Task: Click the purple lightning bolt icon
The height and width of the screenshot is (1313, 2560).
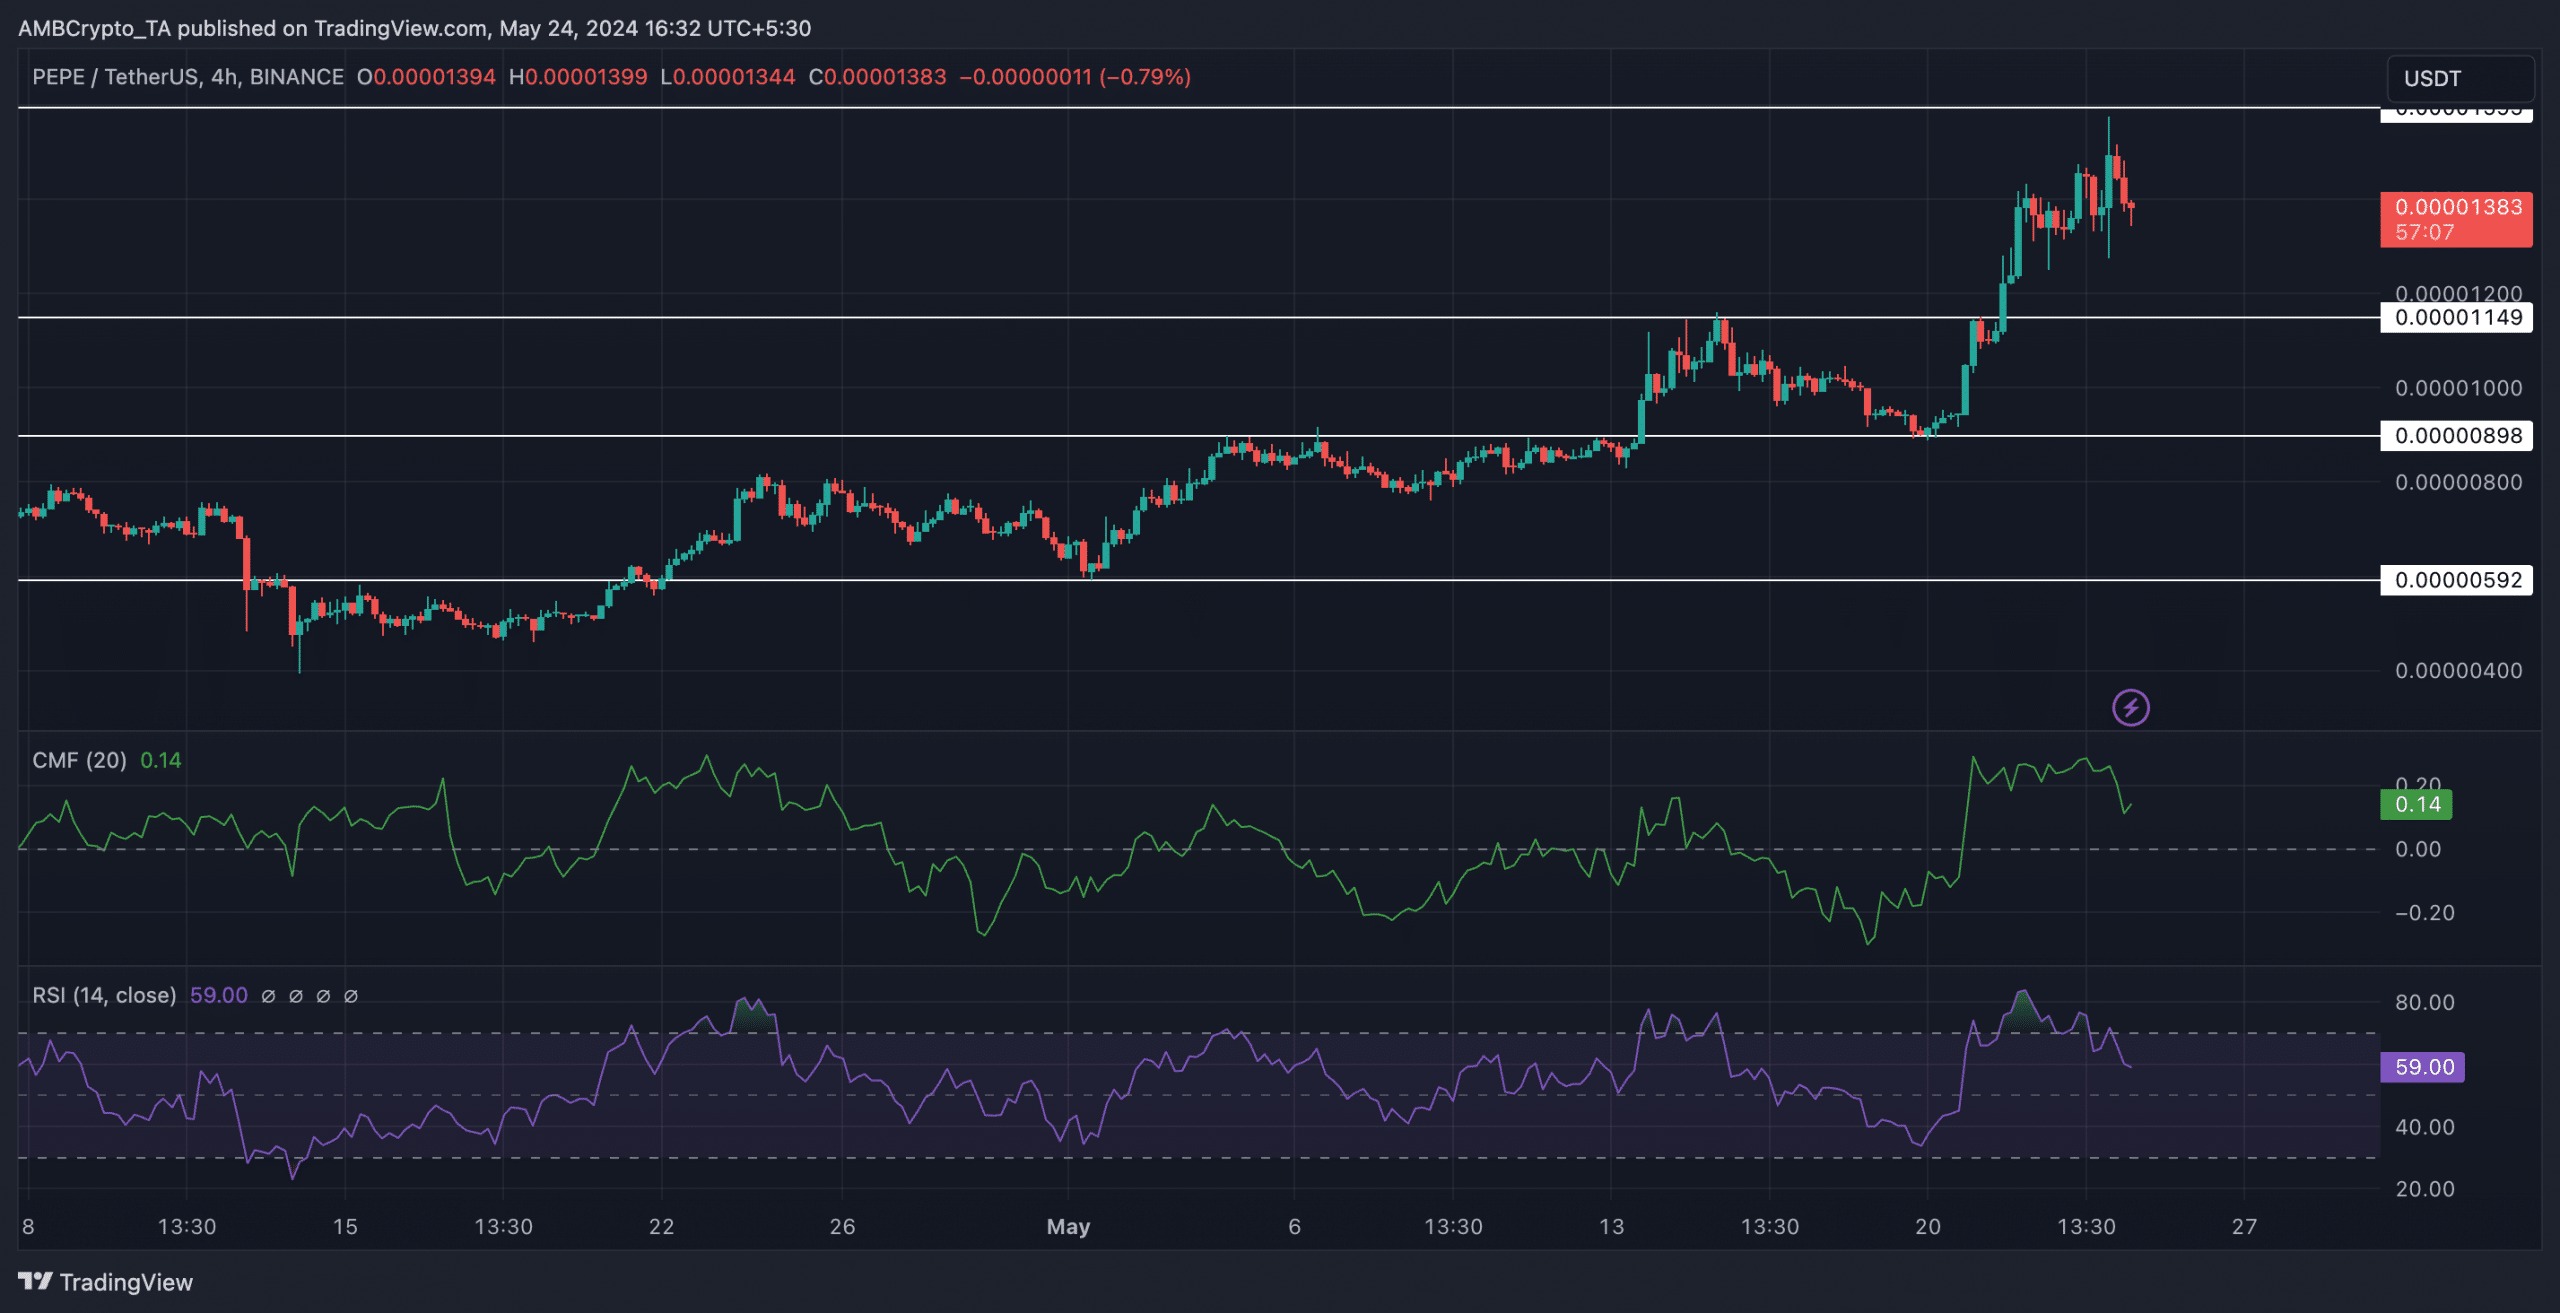Action: coord(2131,708)
